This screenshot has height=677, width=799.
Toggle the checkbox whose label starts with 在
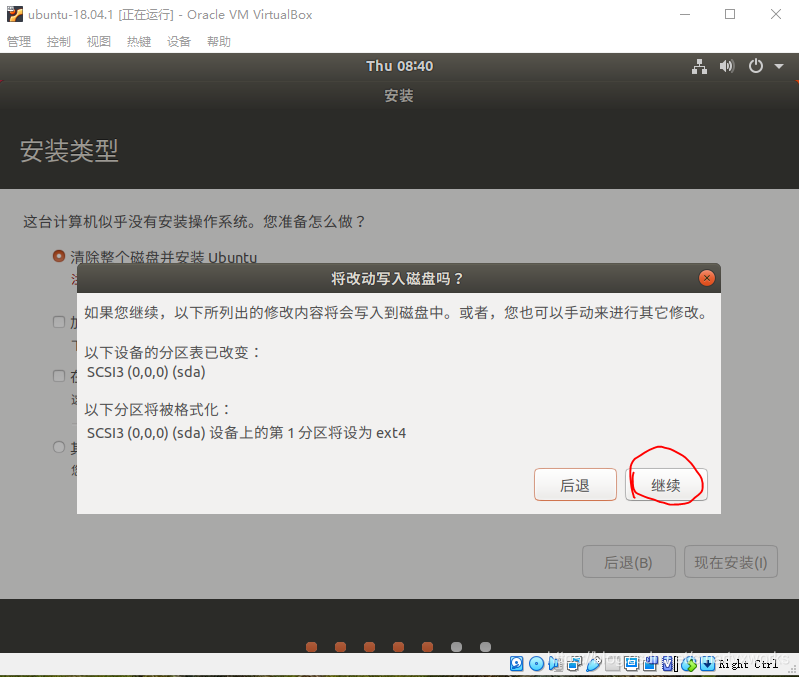[x=59, y=376]
